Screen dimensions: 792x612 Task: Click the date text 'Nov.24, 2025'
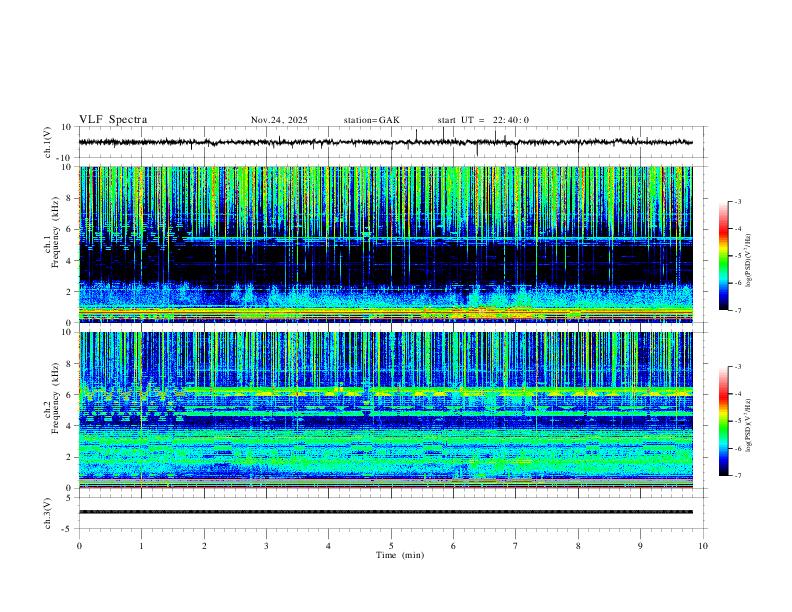pyautogui.click(x=279, y=120)
